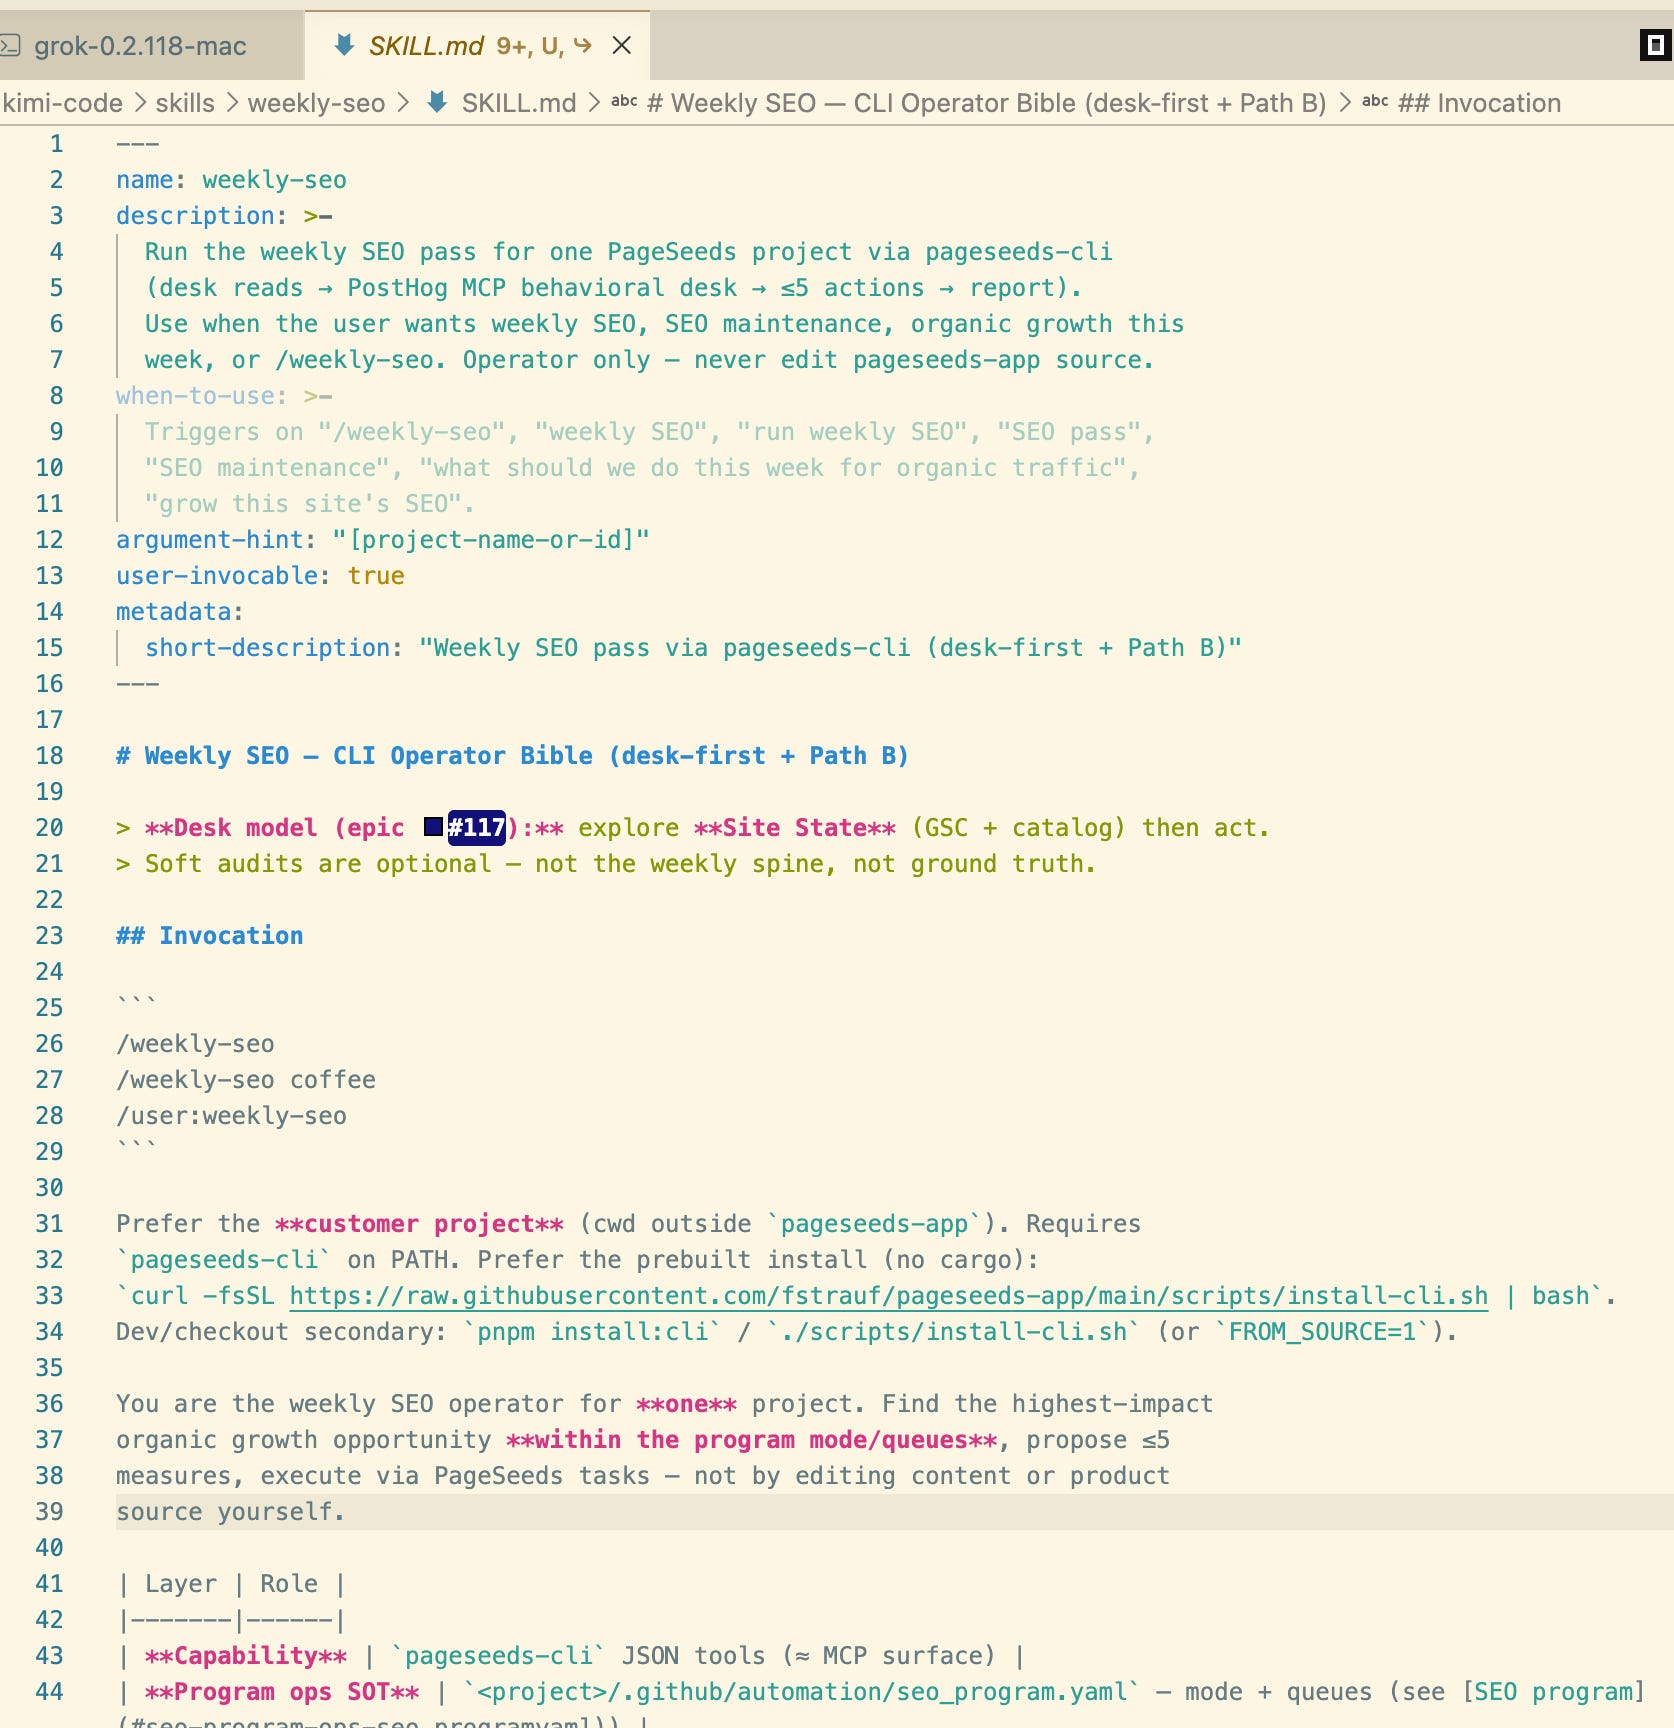The image size is (1674, 1728).
Task: Click the markdown file icon in SKILL.md tab
Action: 344,45
